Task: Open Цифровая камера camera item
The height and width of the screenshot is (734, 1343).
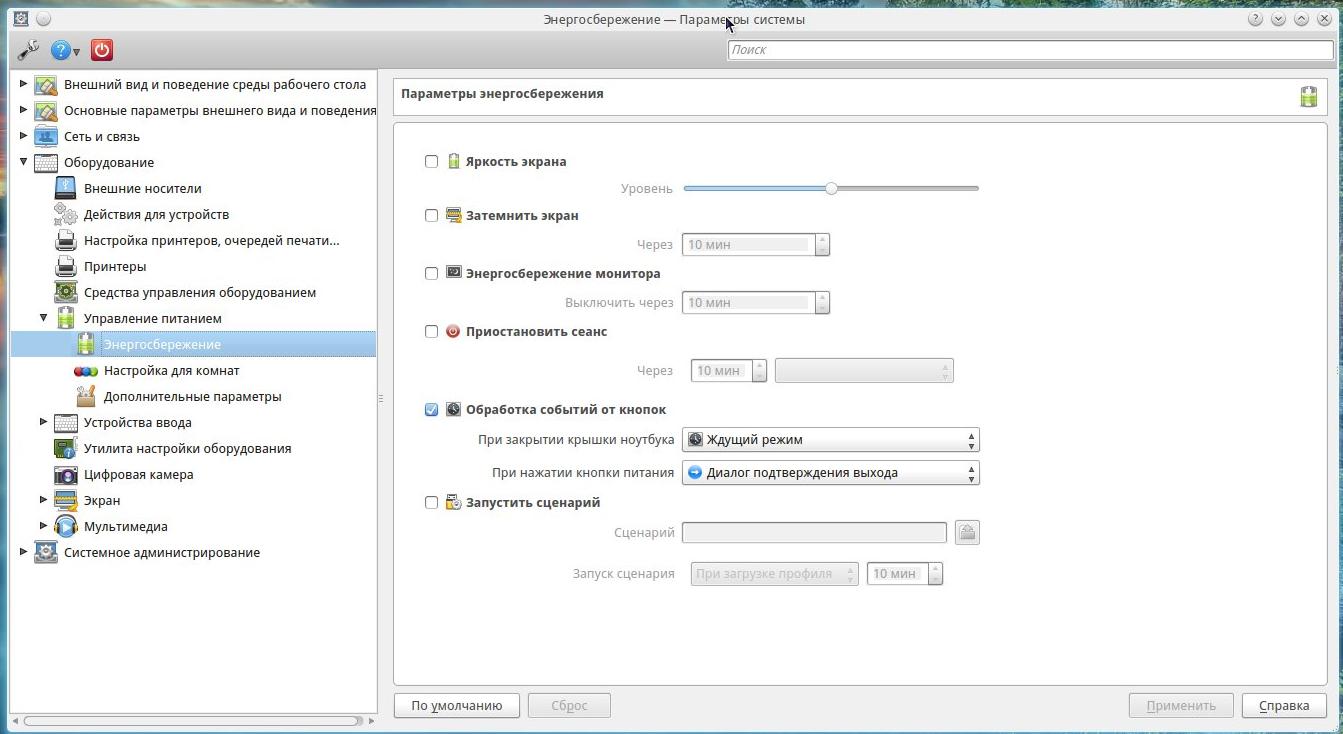Action: click(138, 475)
